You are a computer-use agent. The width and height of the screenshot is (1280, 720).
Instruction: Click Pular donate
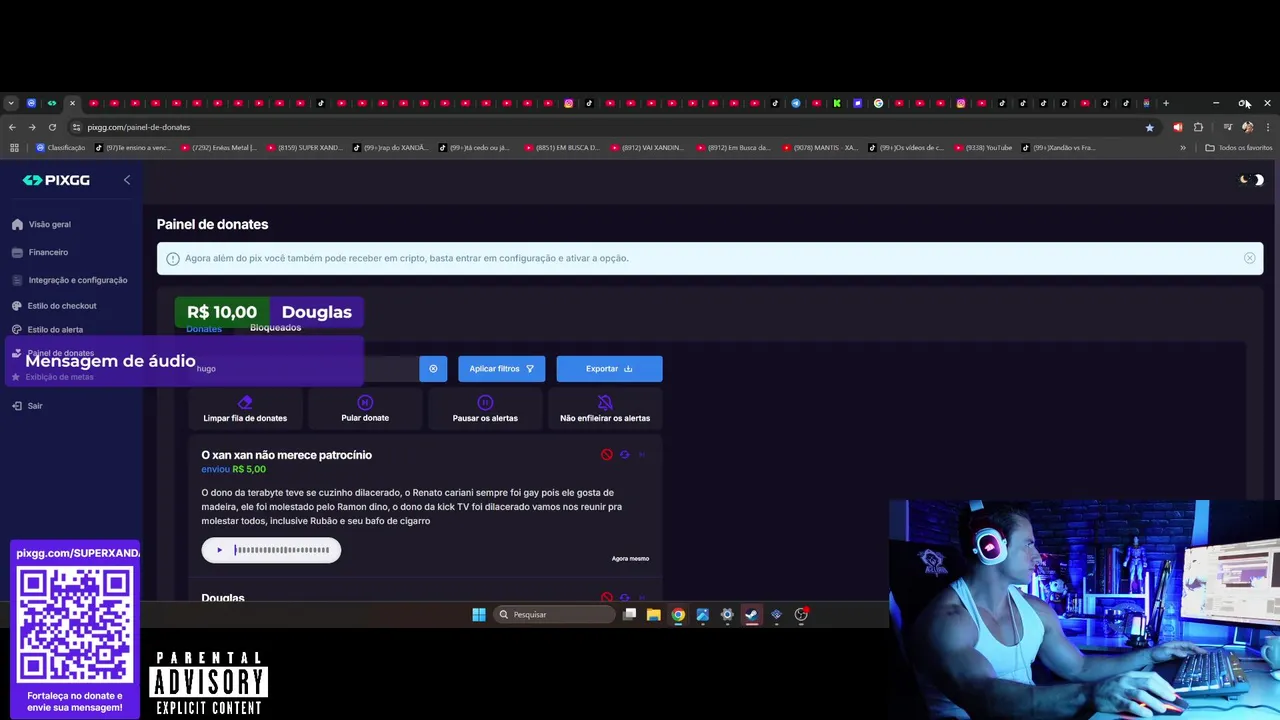(x=365, y=409)
